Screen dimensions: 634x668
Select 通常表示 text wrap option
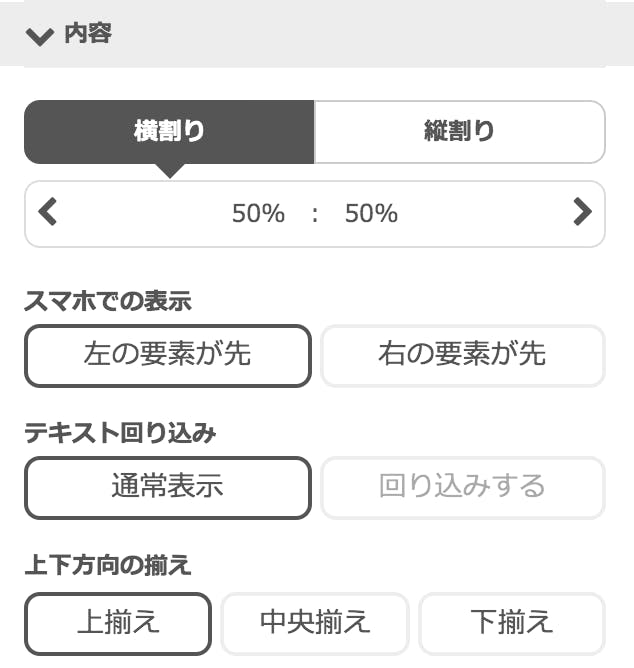point(168,487)
